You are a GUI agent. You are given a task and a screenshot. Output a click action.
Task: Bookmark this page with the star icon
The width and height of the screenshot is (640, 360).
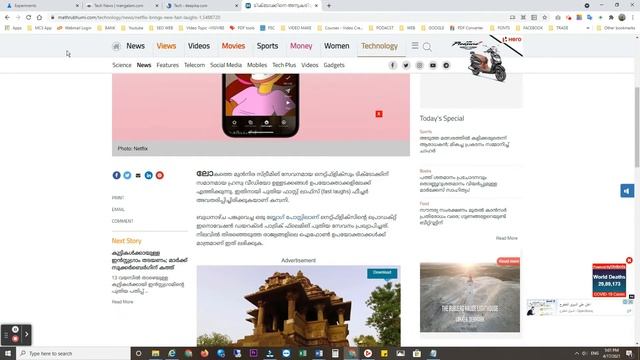[544, 18]
